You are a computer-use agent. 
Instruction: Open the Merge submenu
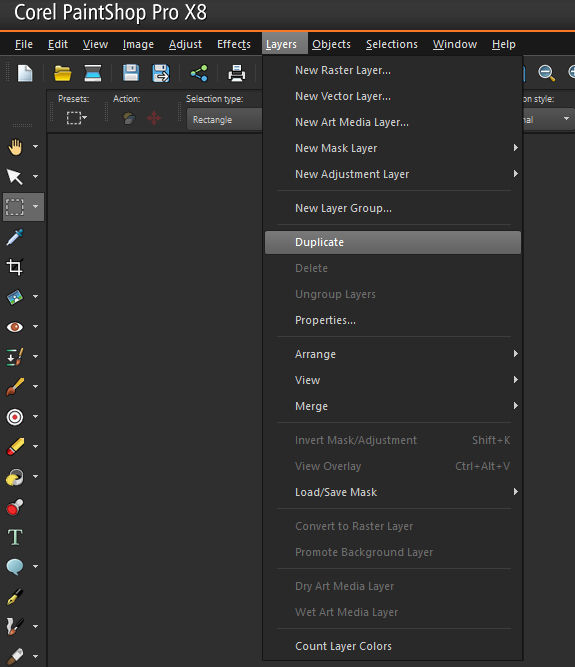tap(393, 406)
